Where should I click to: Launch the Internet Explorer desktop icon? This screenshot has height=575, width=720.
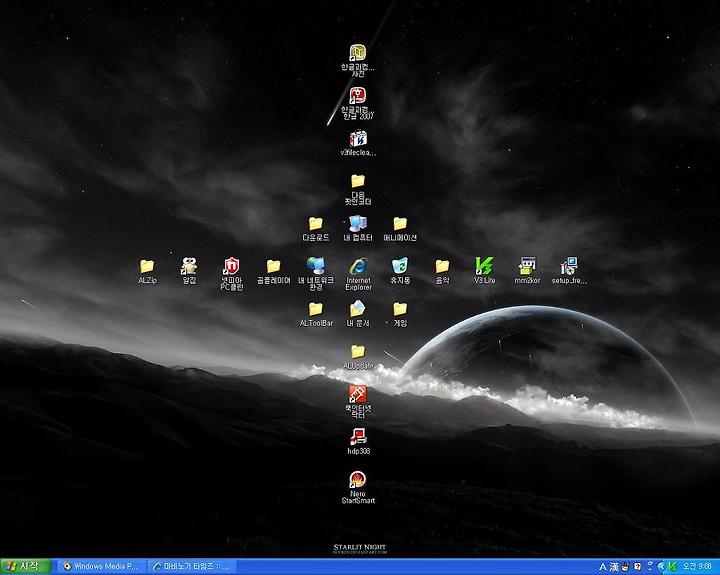(x=358, y=274)
